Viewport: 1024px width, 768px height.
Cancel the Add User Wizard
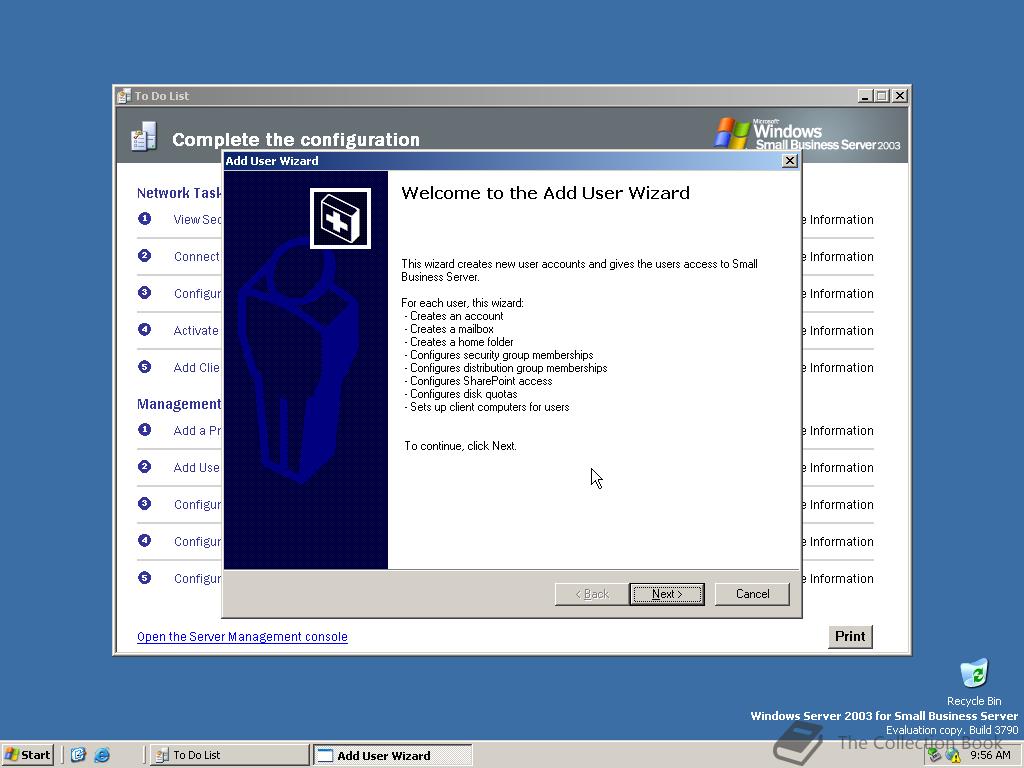[x=752, y=594]
